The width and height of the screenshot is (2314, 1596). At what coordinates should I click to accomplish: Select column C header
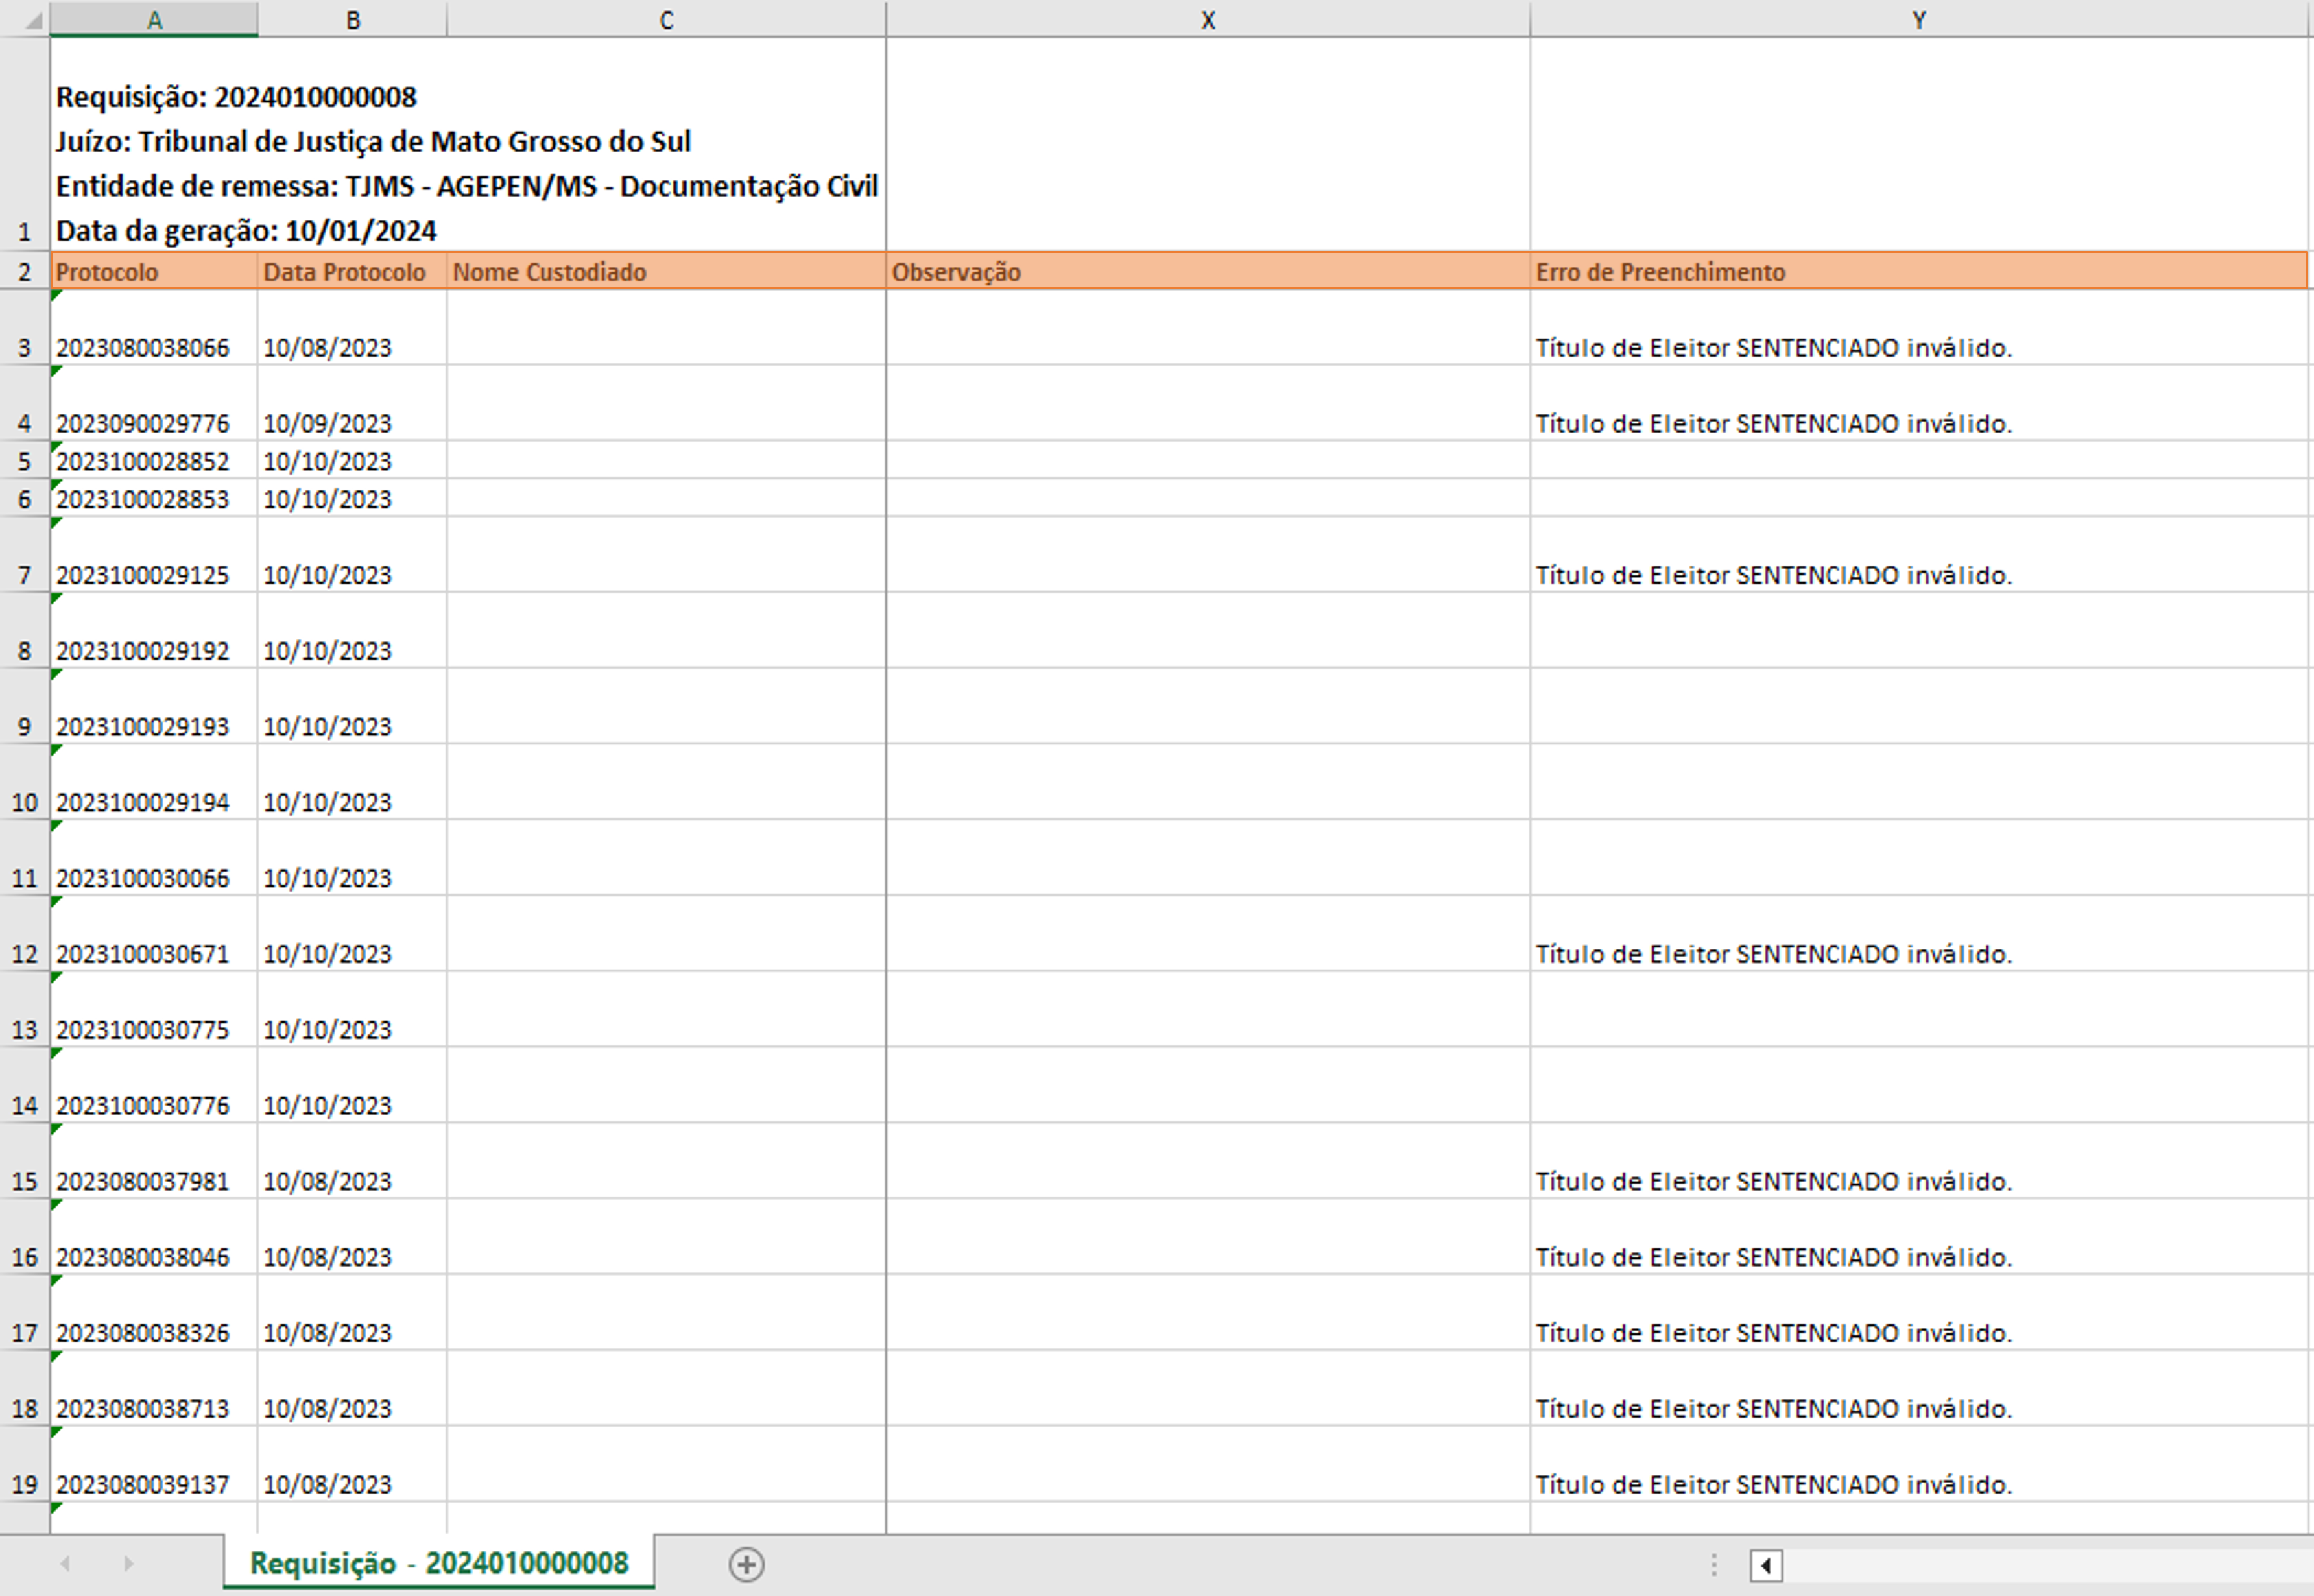tap(666, 20)
